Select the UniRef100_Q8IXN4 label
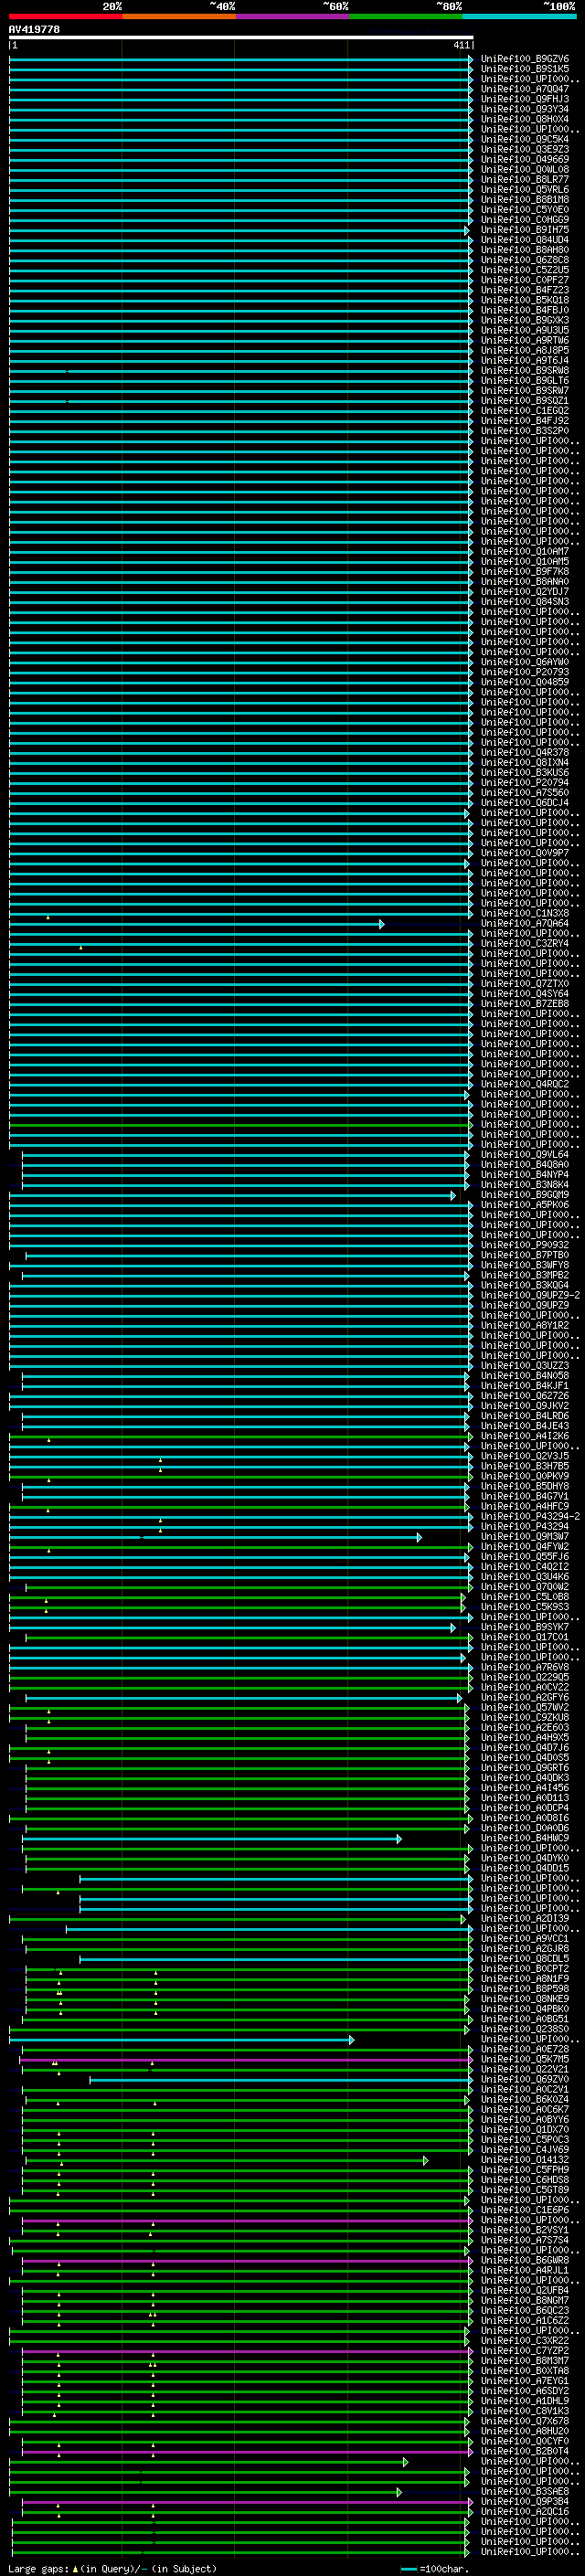The image size is (585, 2576). 525,763
